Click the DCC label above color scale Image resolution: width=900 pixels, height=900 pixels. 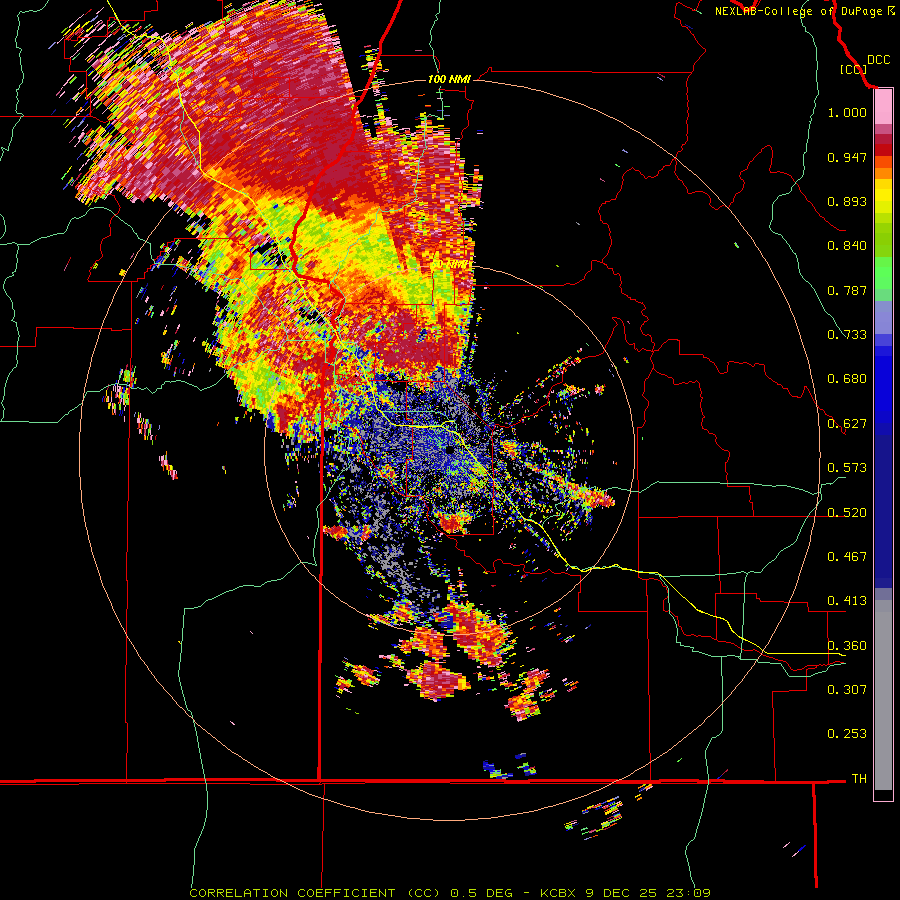click(878, 60)
